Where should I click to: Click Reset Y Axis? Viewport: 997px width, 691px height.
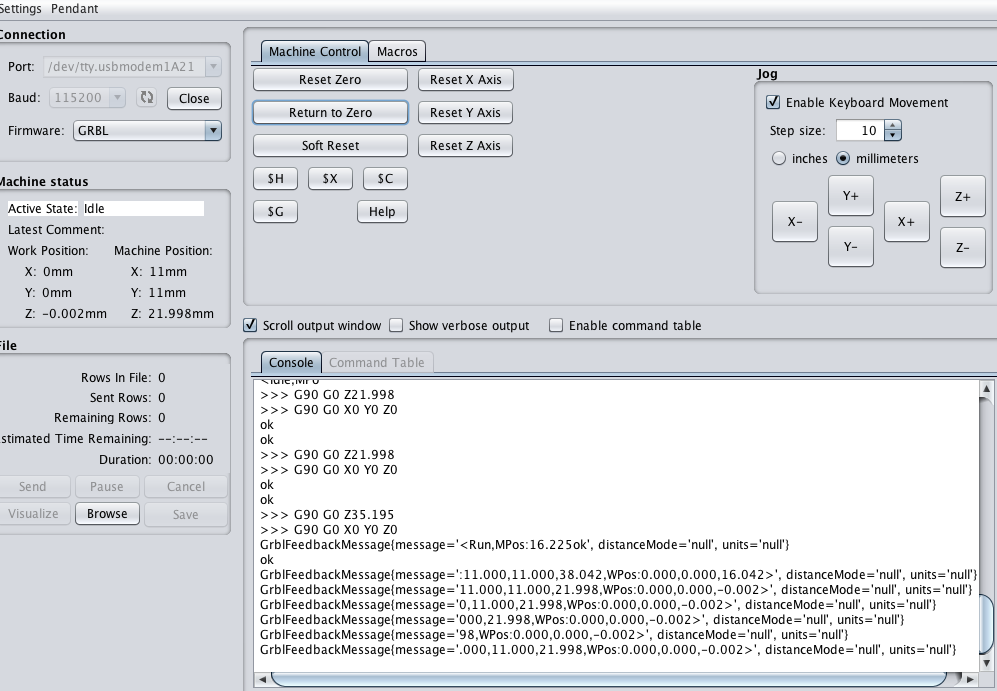pos(465,113)
